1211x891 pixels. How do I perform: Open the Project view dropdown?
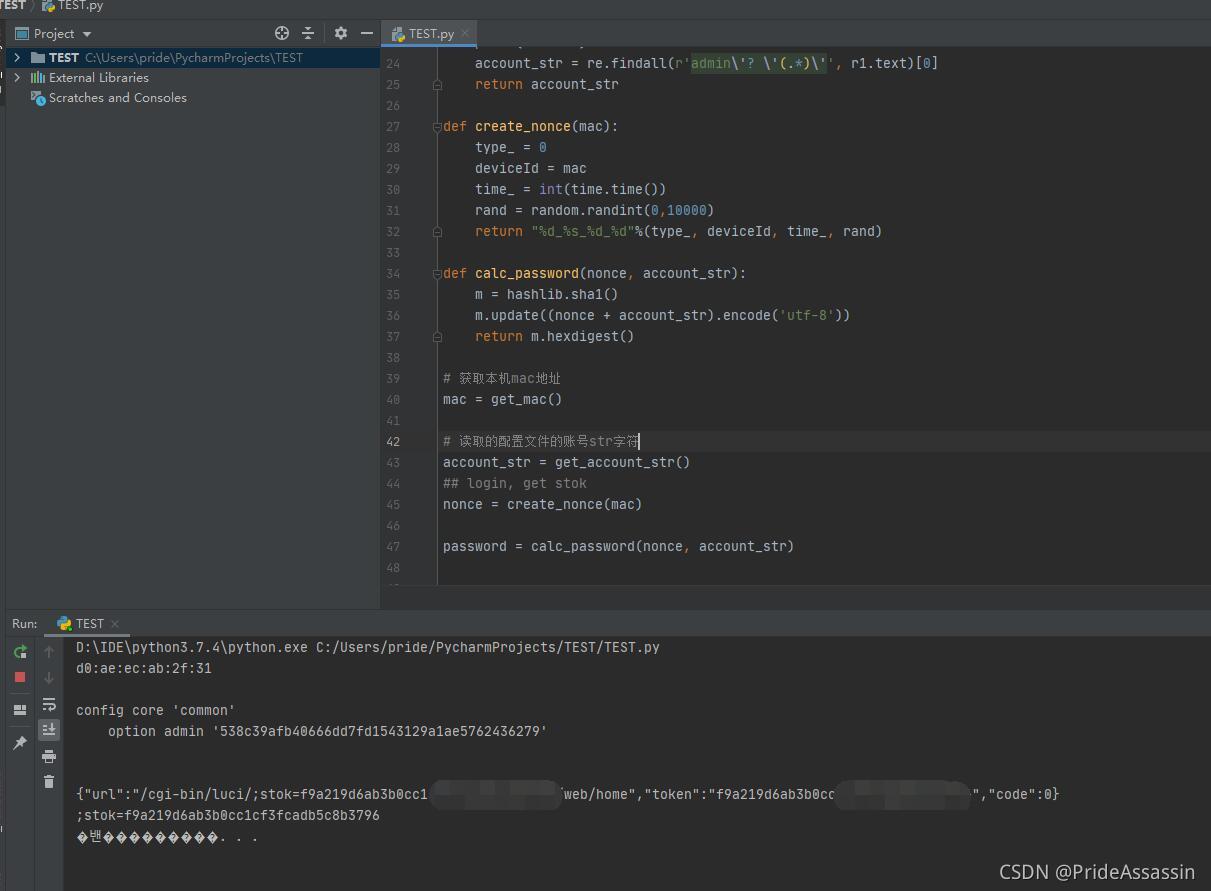point(87,34)
